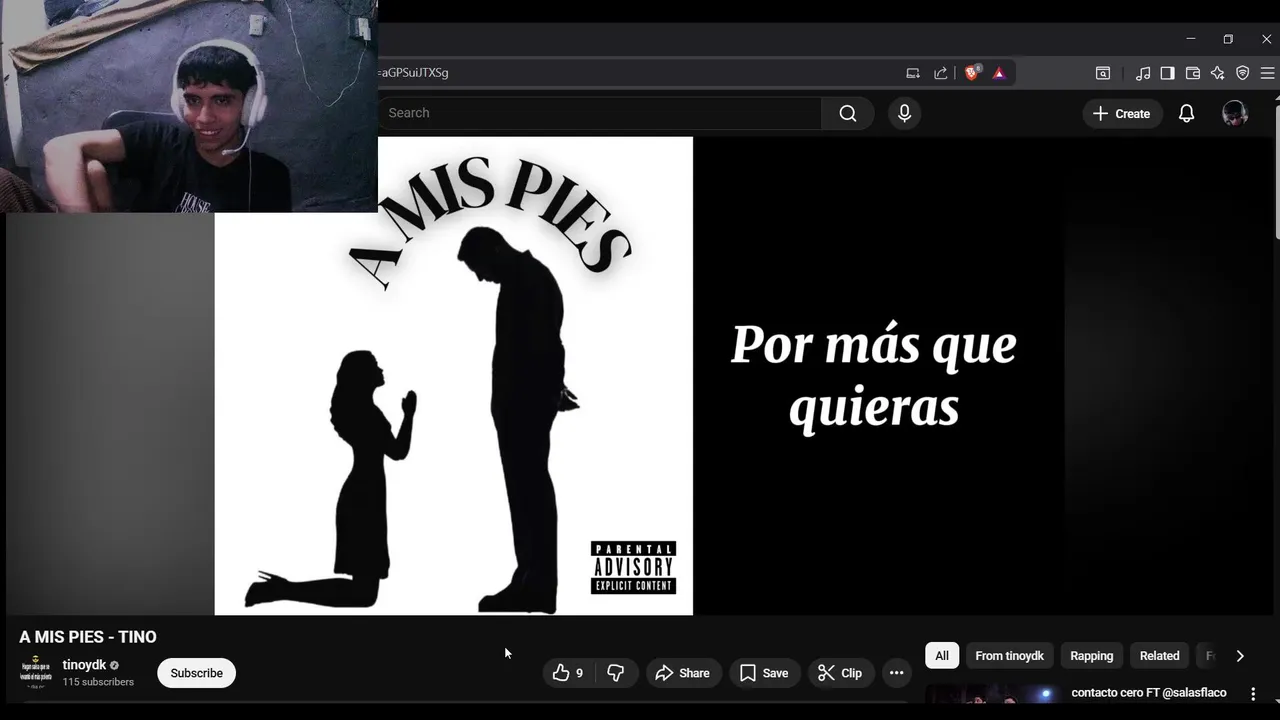
Task: Click the install app icon in address bar
Action: pyautogui.click(x=913, y=73)
